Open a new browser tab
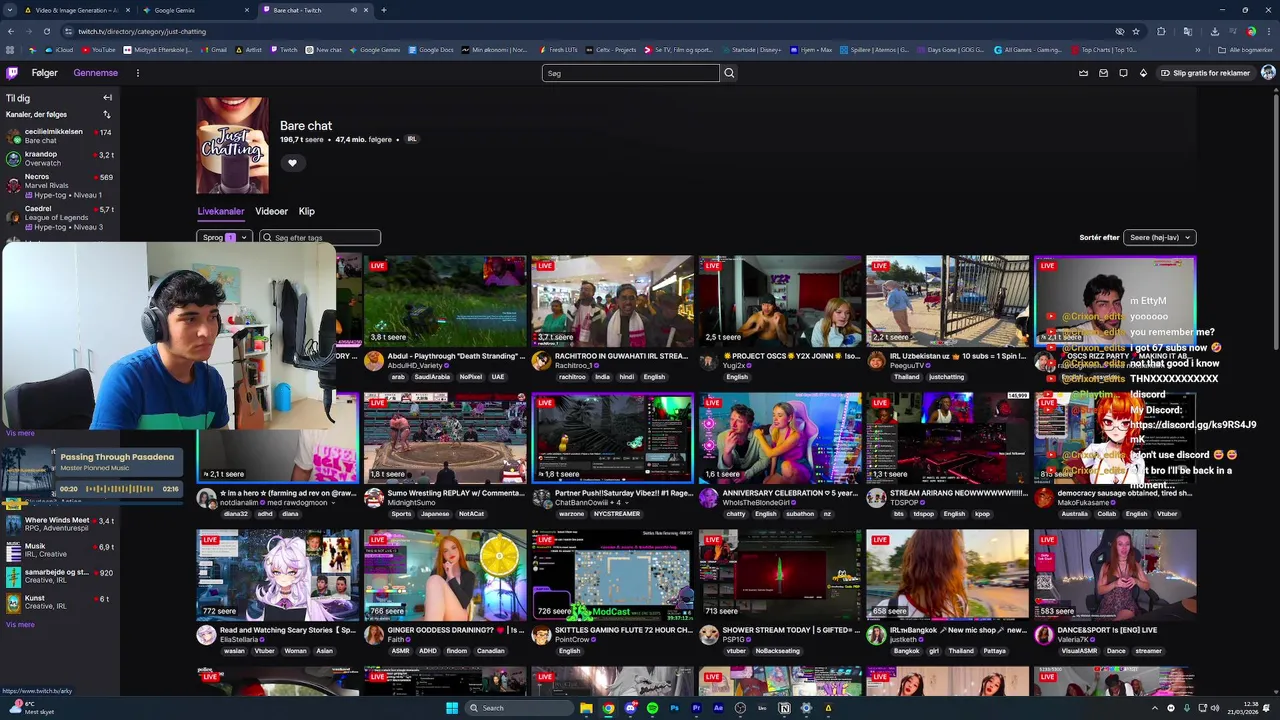 383,10
